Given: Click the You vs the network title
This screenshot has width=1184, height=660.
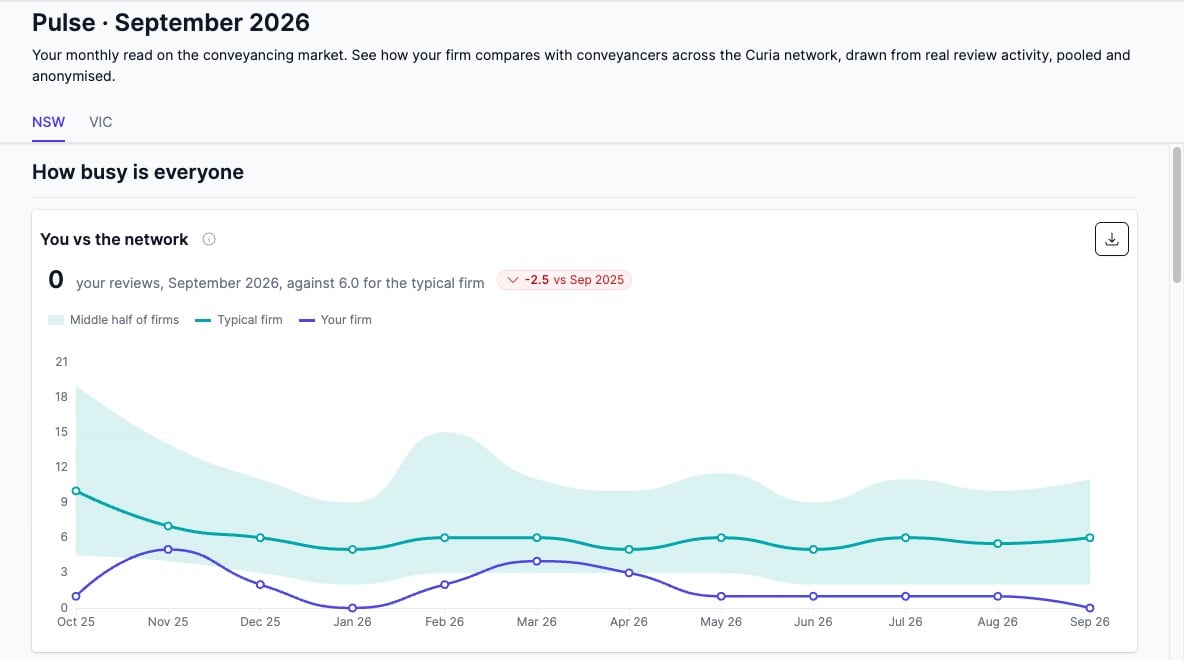Looking at the screenshot, I should 114,239.
